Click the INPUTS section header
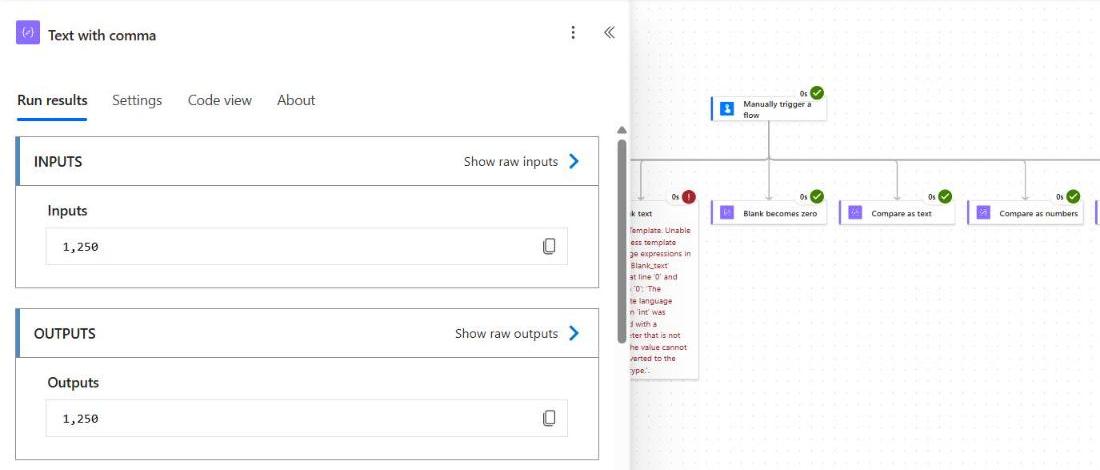Screen dimensions: 1100x470 coord(307,161)
